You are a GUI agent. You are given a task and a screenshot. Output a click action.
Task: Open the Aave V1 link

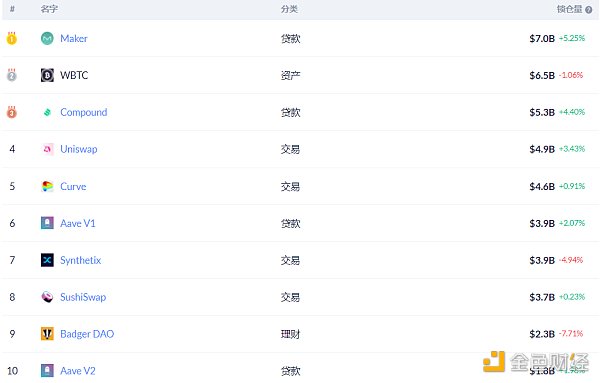(78, 223)
